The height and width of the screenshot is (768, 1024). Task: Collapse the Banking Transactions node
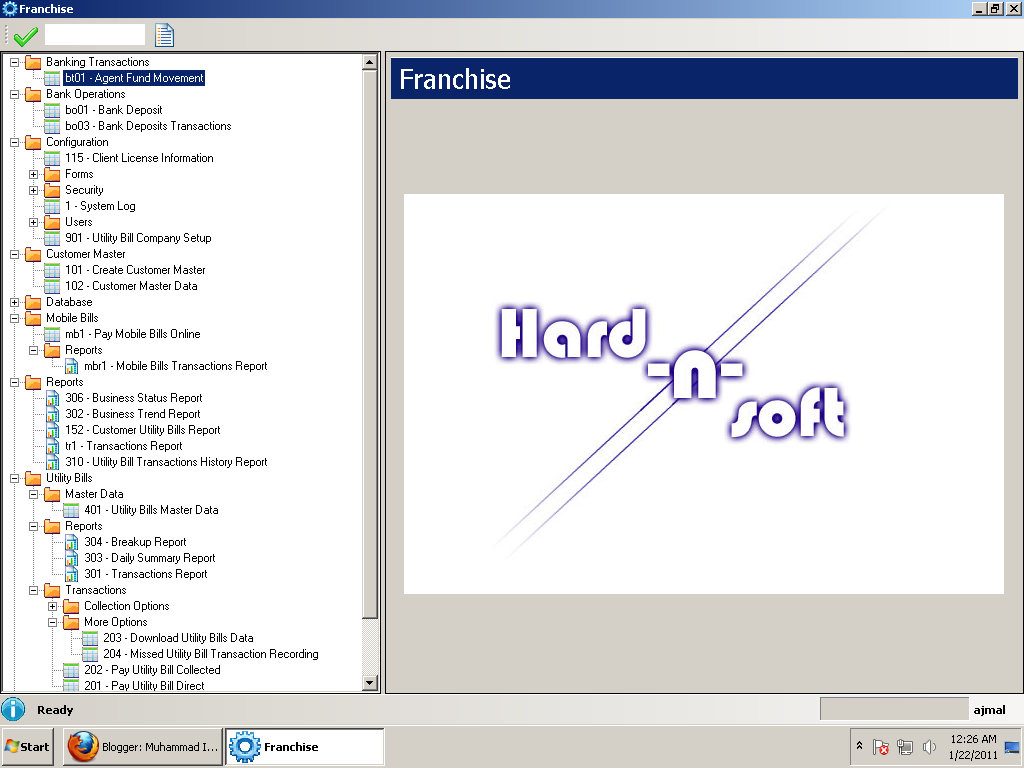coord(14,62)
